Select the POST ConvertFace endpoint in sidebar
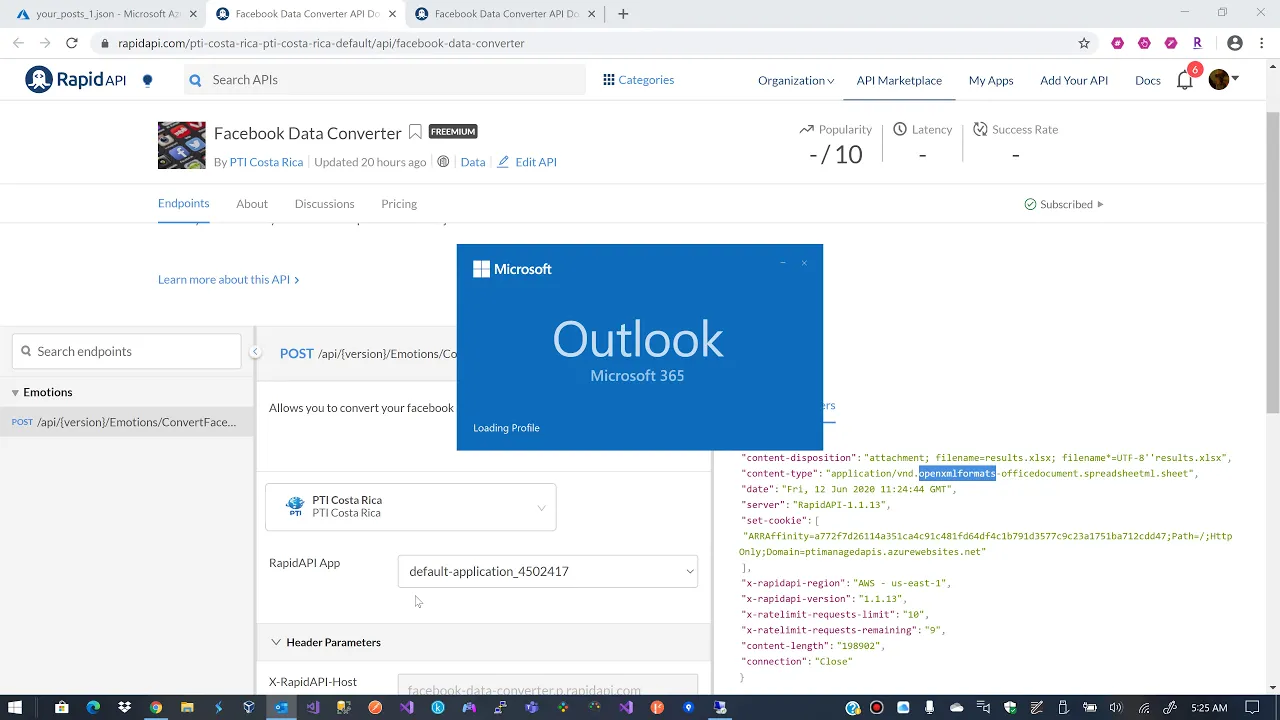 (x=127, y=422)
